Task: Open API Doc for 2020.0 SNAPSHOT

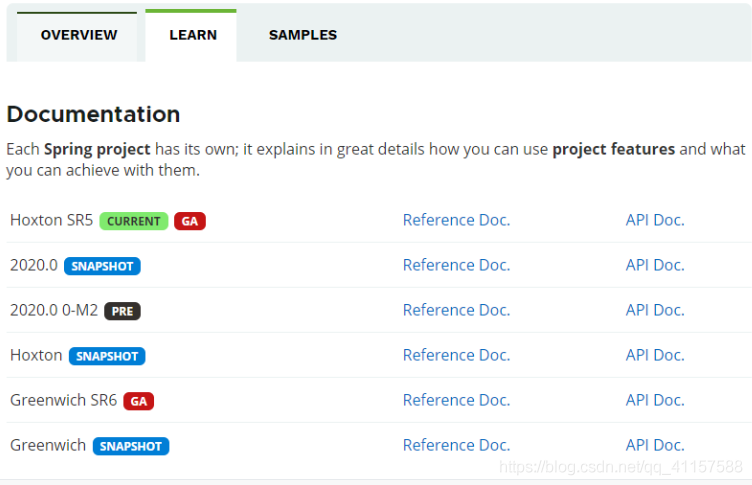Action: pyautogui.click(x=655, y=265)
